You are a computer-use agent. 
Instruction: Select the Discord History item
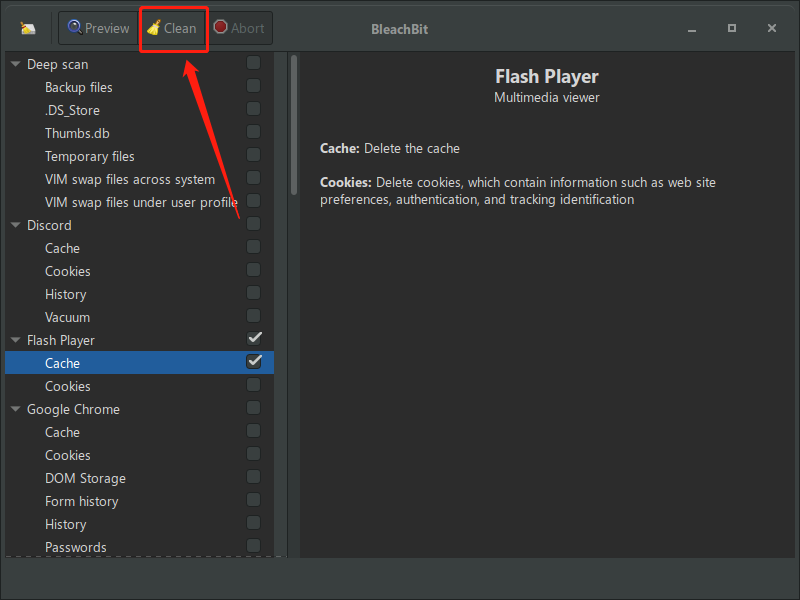[65, 294]
